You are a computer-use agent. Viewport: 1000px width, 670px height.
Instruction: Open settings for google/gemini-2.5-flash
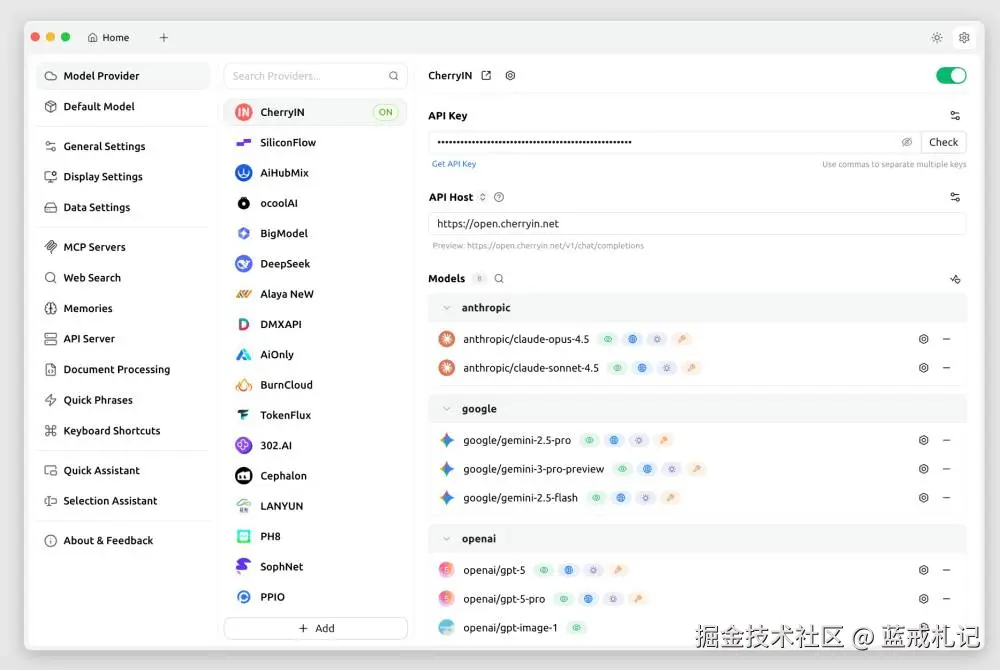click(923, 497)
